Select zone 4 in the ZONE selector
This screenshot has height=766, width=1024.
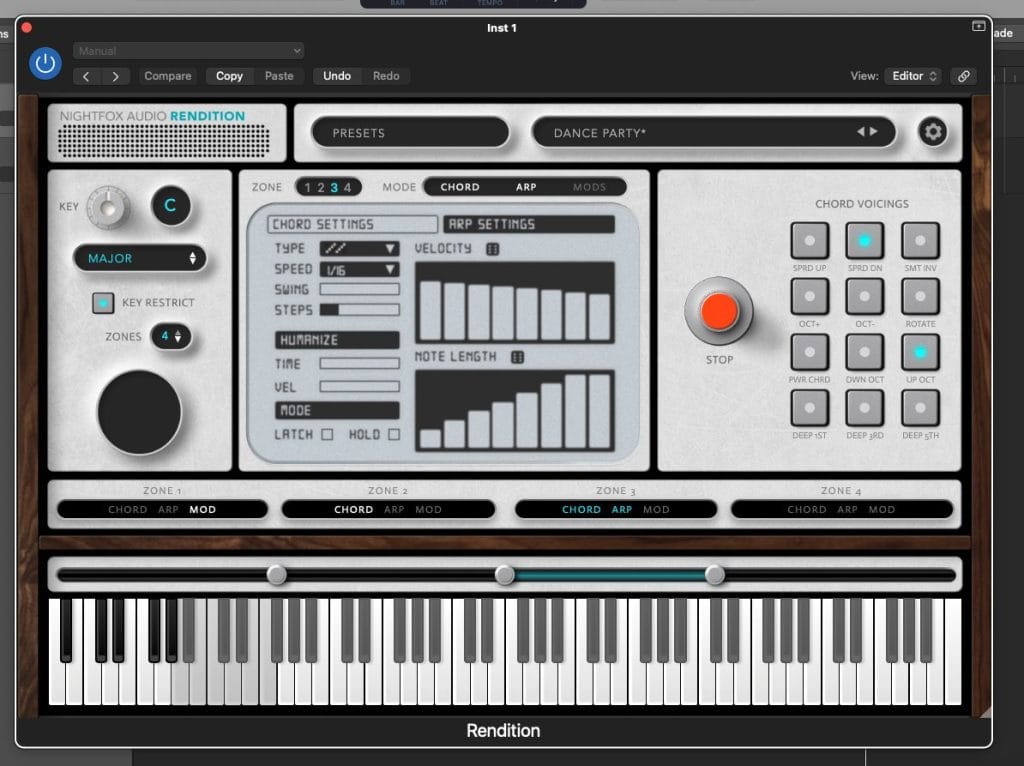(347, 187)
